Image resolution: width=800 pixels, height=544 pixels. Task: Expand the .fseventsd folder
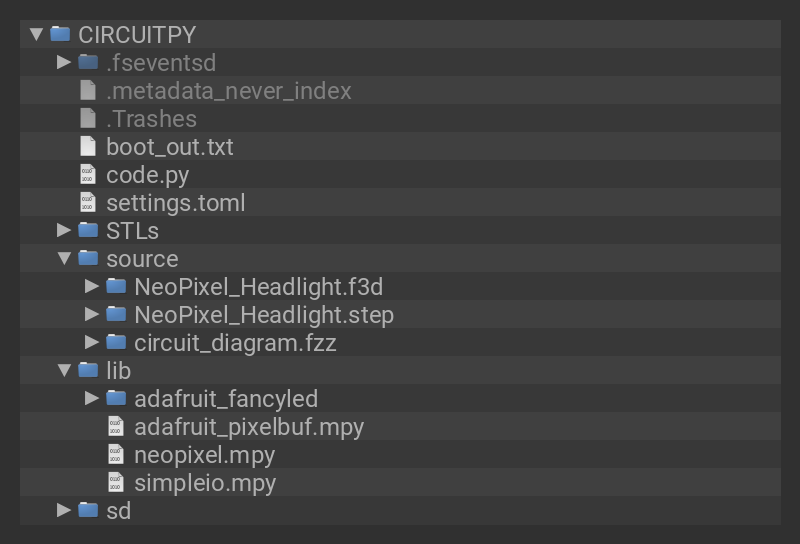coord(65,63)
